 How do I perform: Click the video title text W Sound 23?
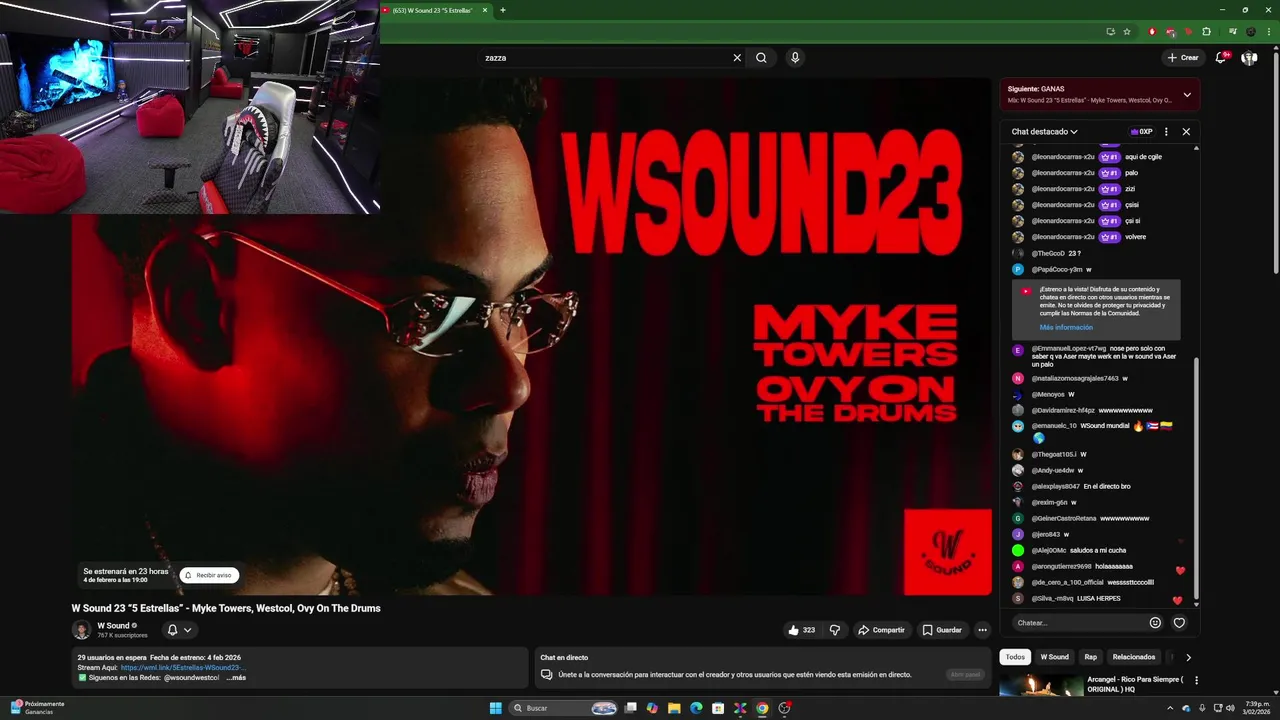tap(226, 608)
